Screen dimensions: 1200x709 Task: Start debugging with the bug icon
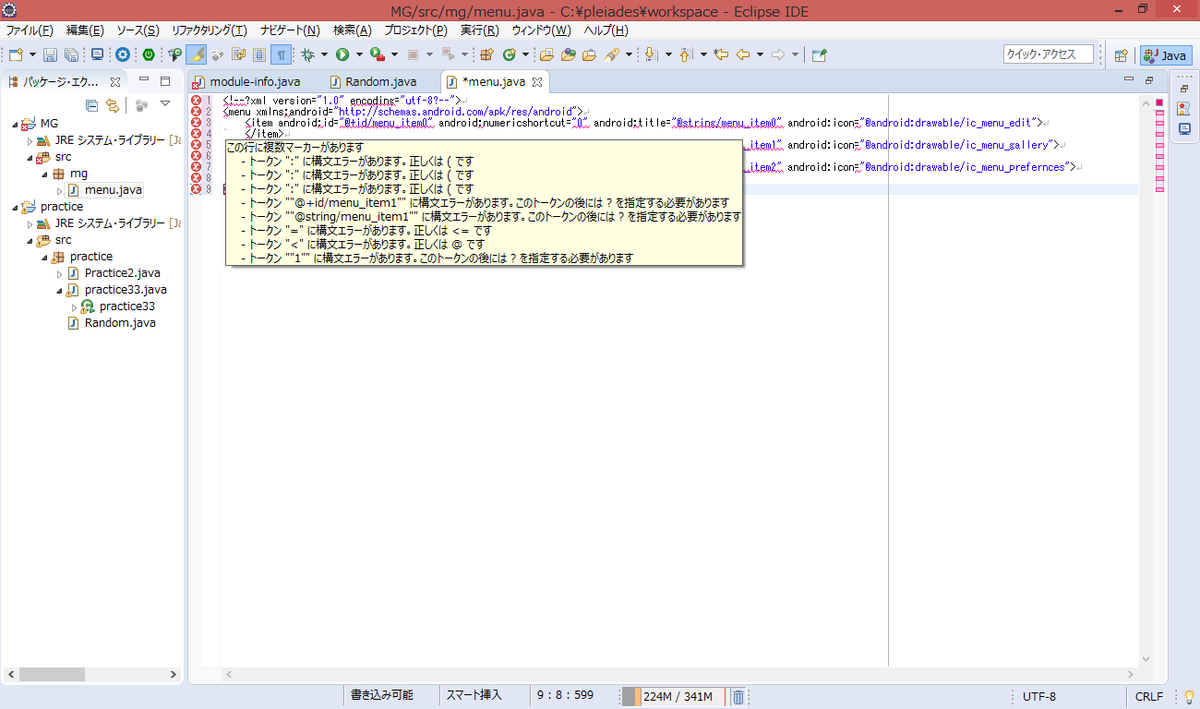(308, 55)
